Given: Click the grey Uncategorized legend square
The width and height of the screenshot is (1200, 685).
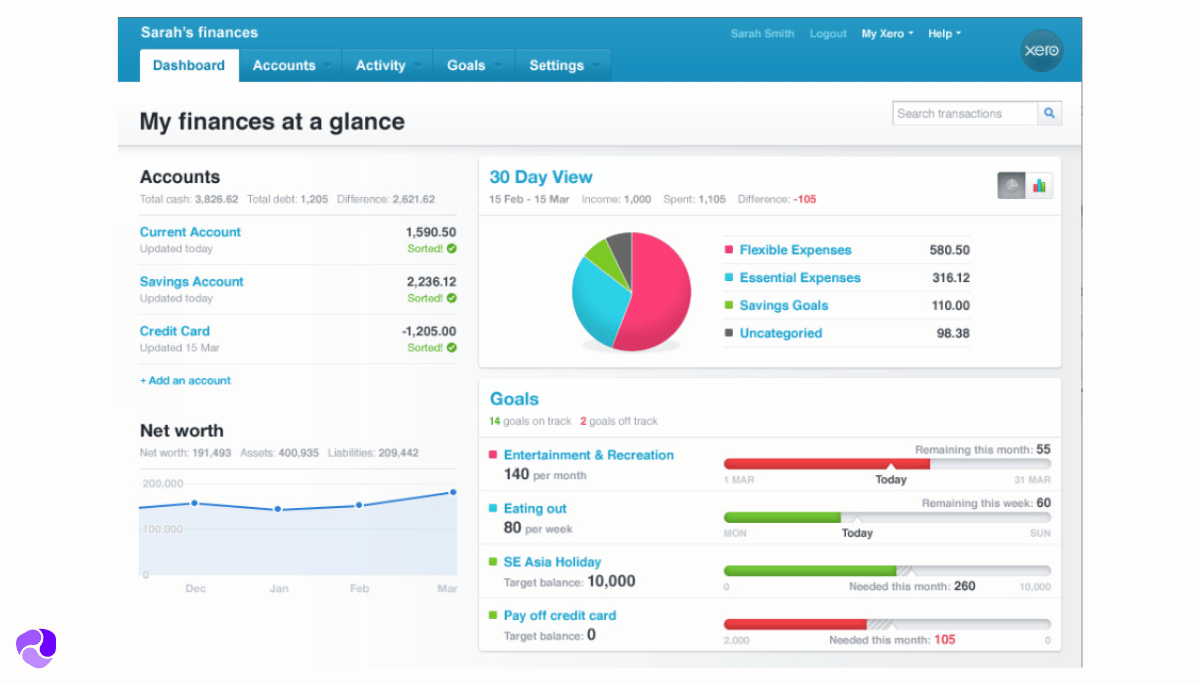Looking at the screenshot, I should tap(729, 334).
